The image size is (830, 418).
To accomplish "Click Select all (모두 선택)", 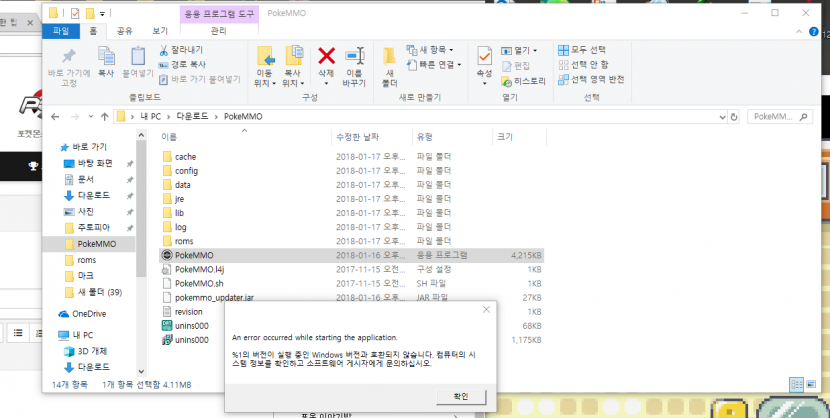I will point(582,50).
